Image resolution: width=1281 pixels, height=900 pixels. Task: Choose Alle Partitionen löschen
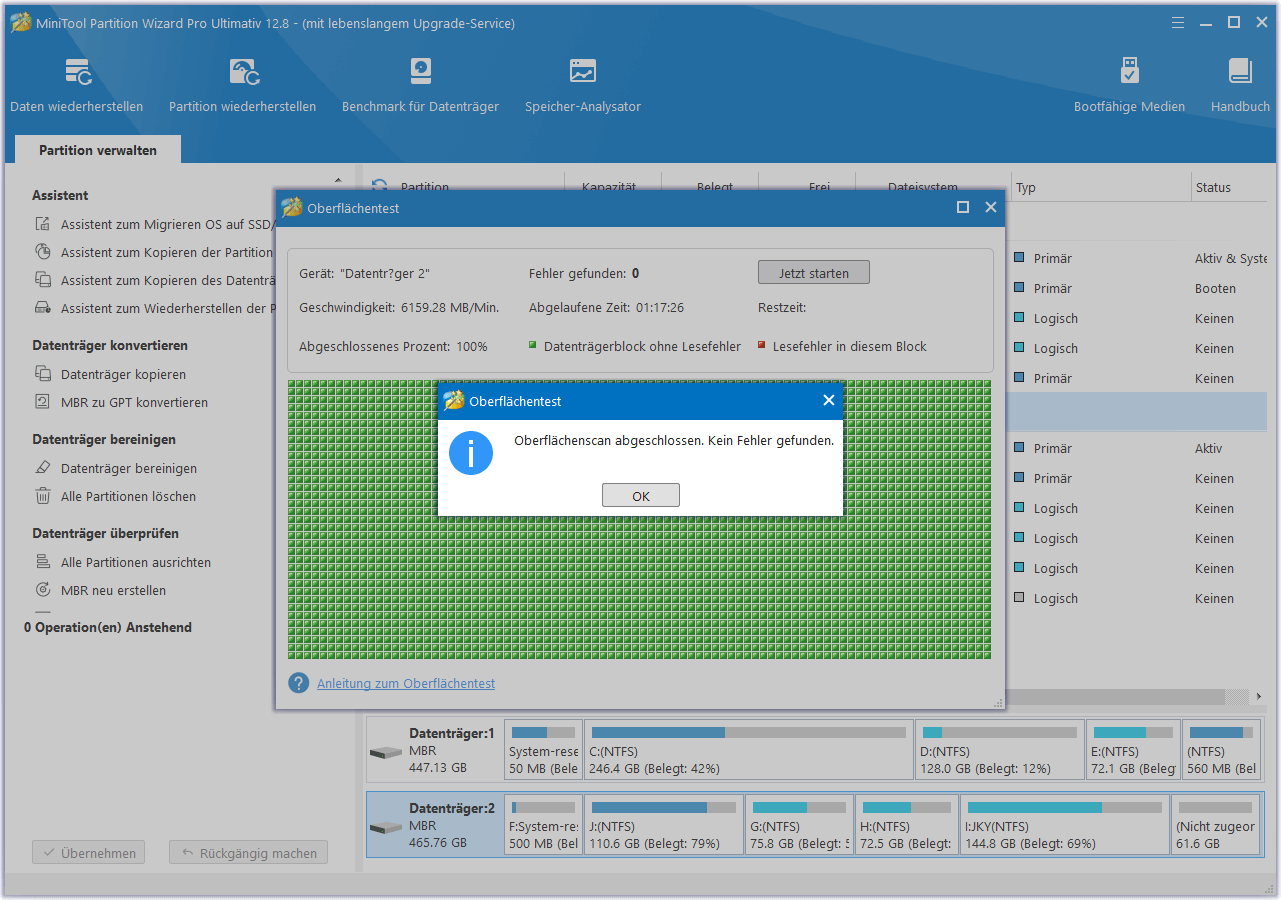click(128, 496)
